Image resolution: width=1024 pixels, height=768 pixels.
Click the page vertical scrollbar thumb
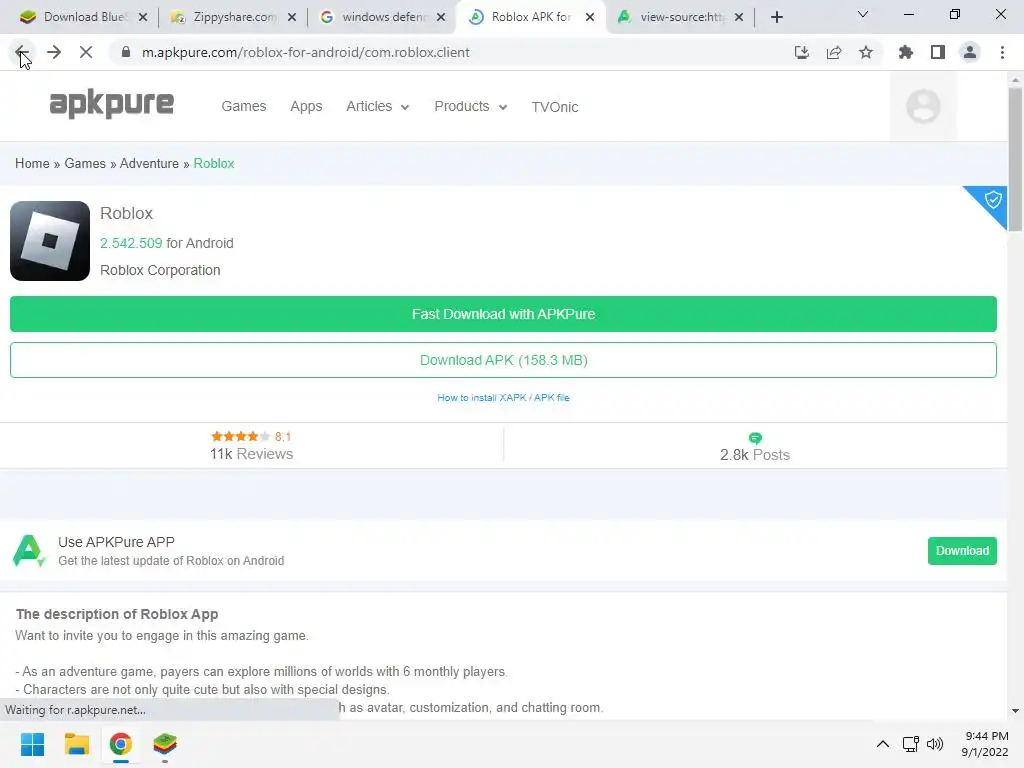point(1015,160)
